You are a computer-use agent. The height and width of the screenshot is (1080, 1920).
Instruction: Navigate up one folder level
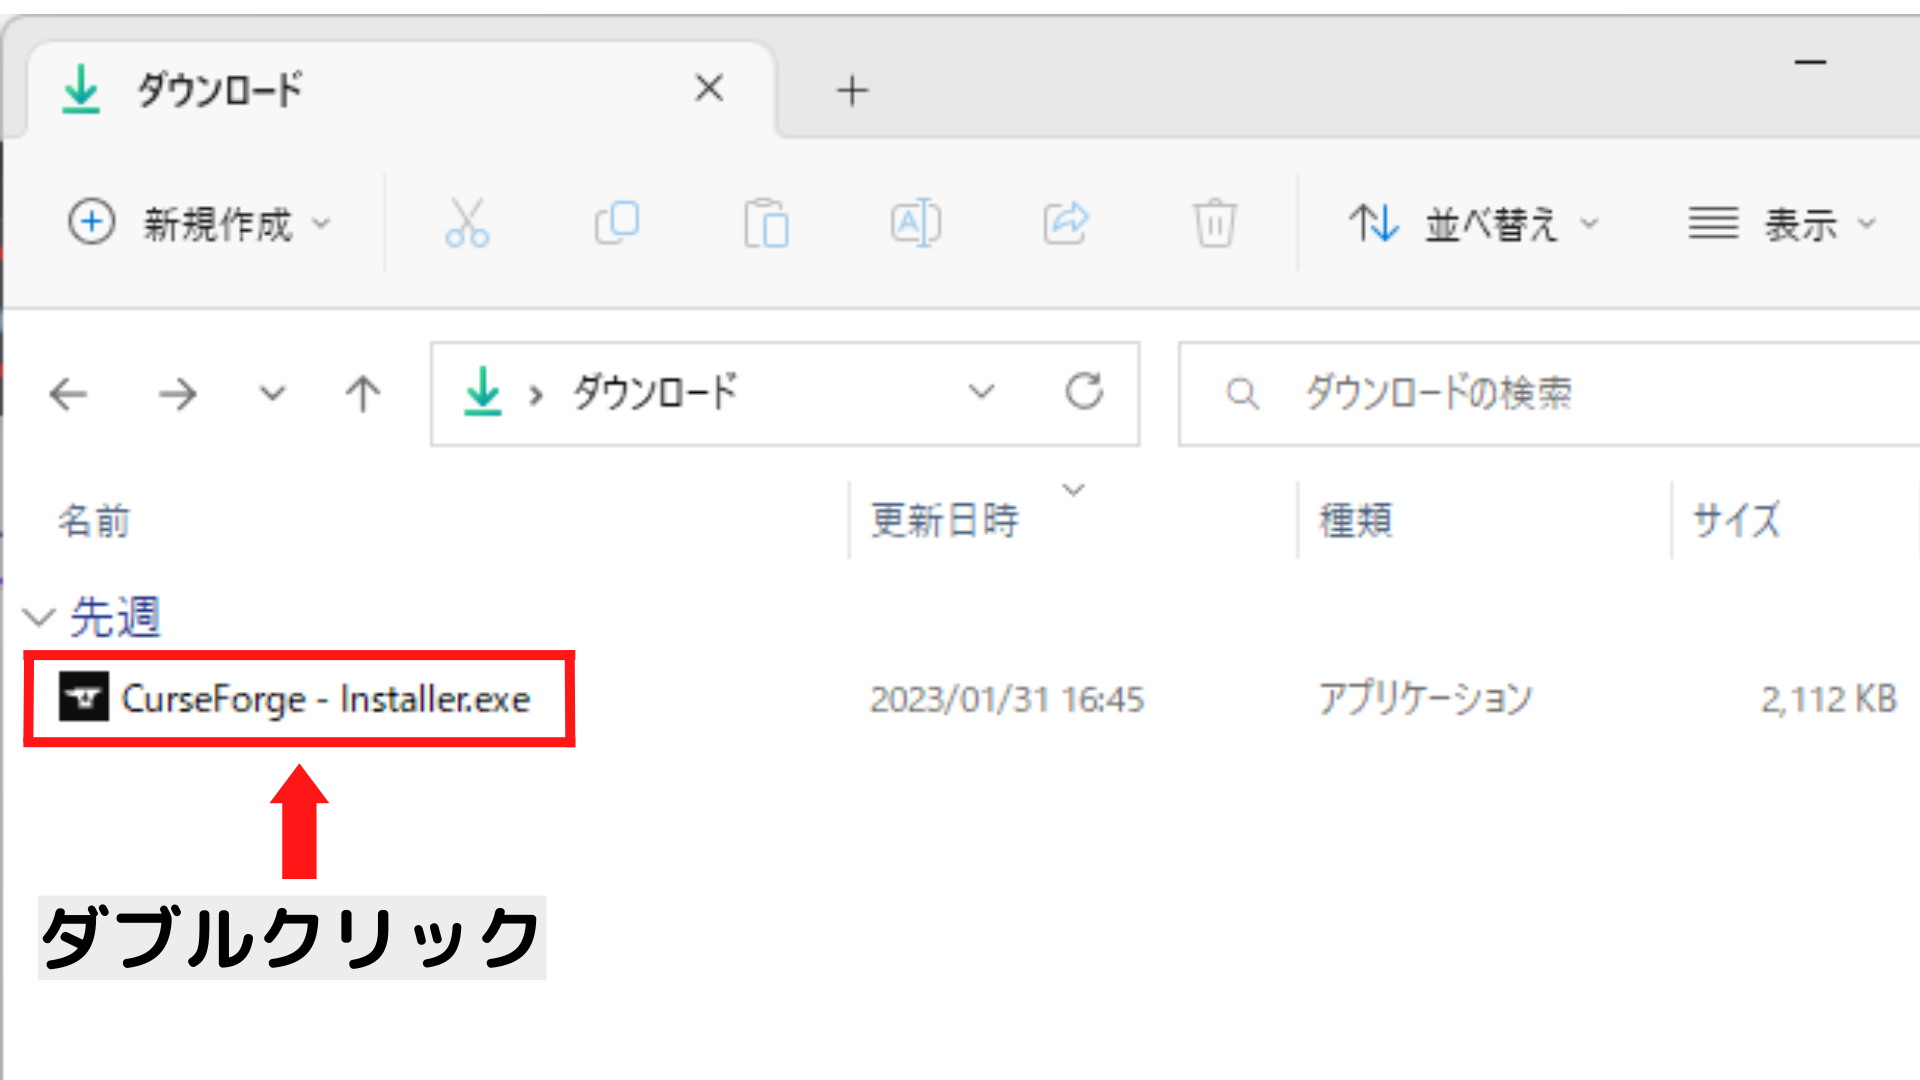click(362, 394)
